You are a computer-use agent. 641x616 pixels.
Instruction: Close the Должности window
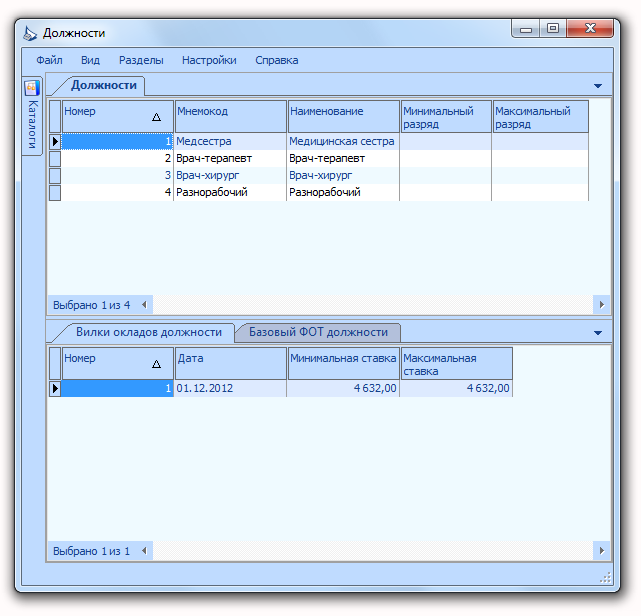click(590, 29)
